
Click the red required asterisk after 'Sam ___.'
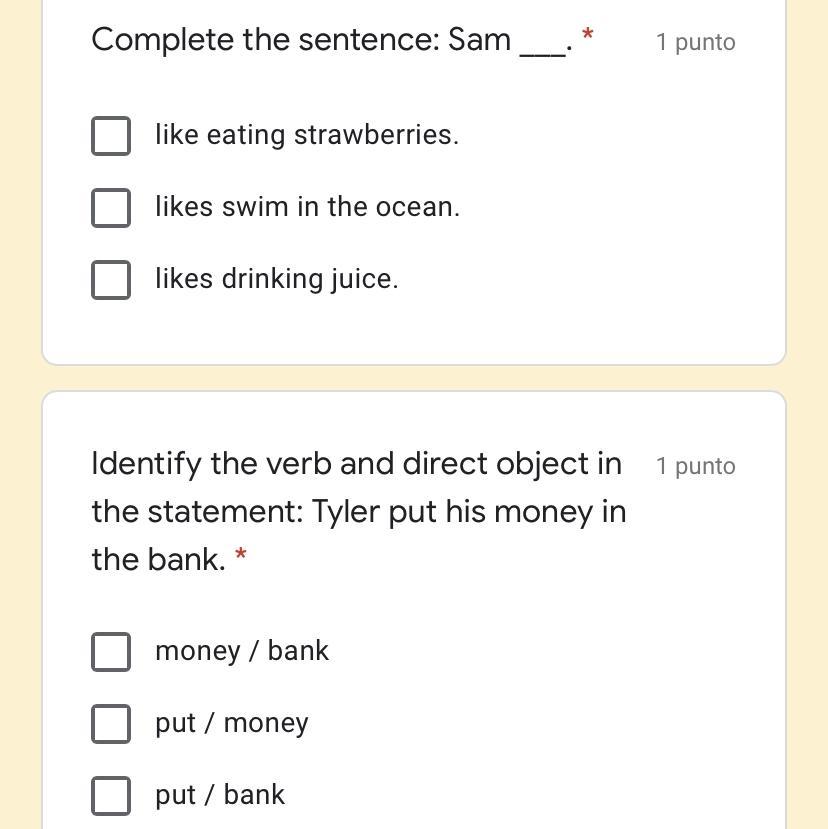587,34
